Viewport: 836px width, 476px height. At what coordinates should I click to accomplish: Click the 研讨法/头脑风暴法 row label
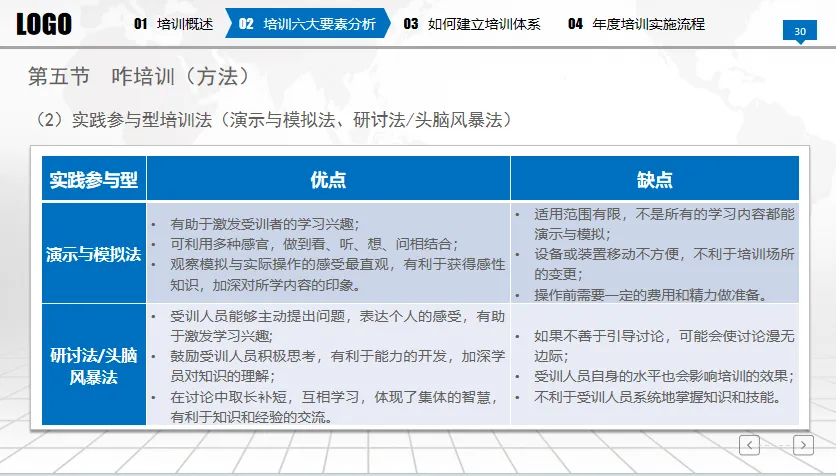click(94, 366)
